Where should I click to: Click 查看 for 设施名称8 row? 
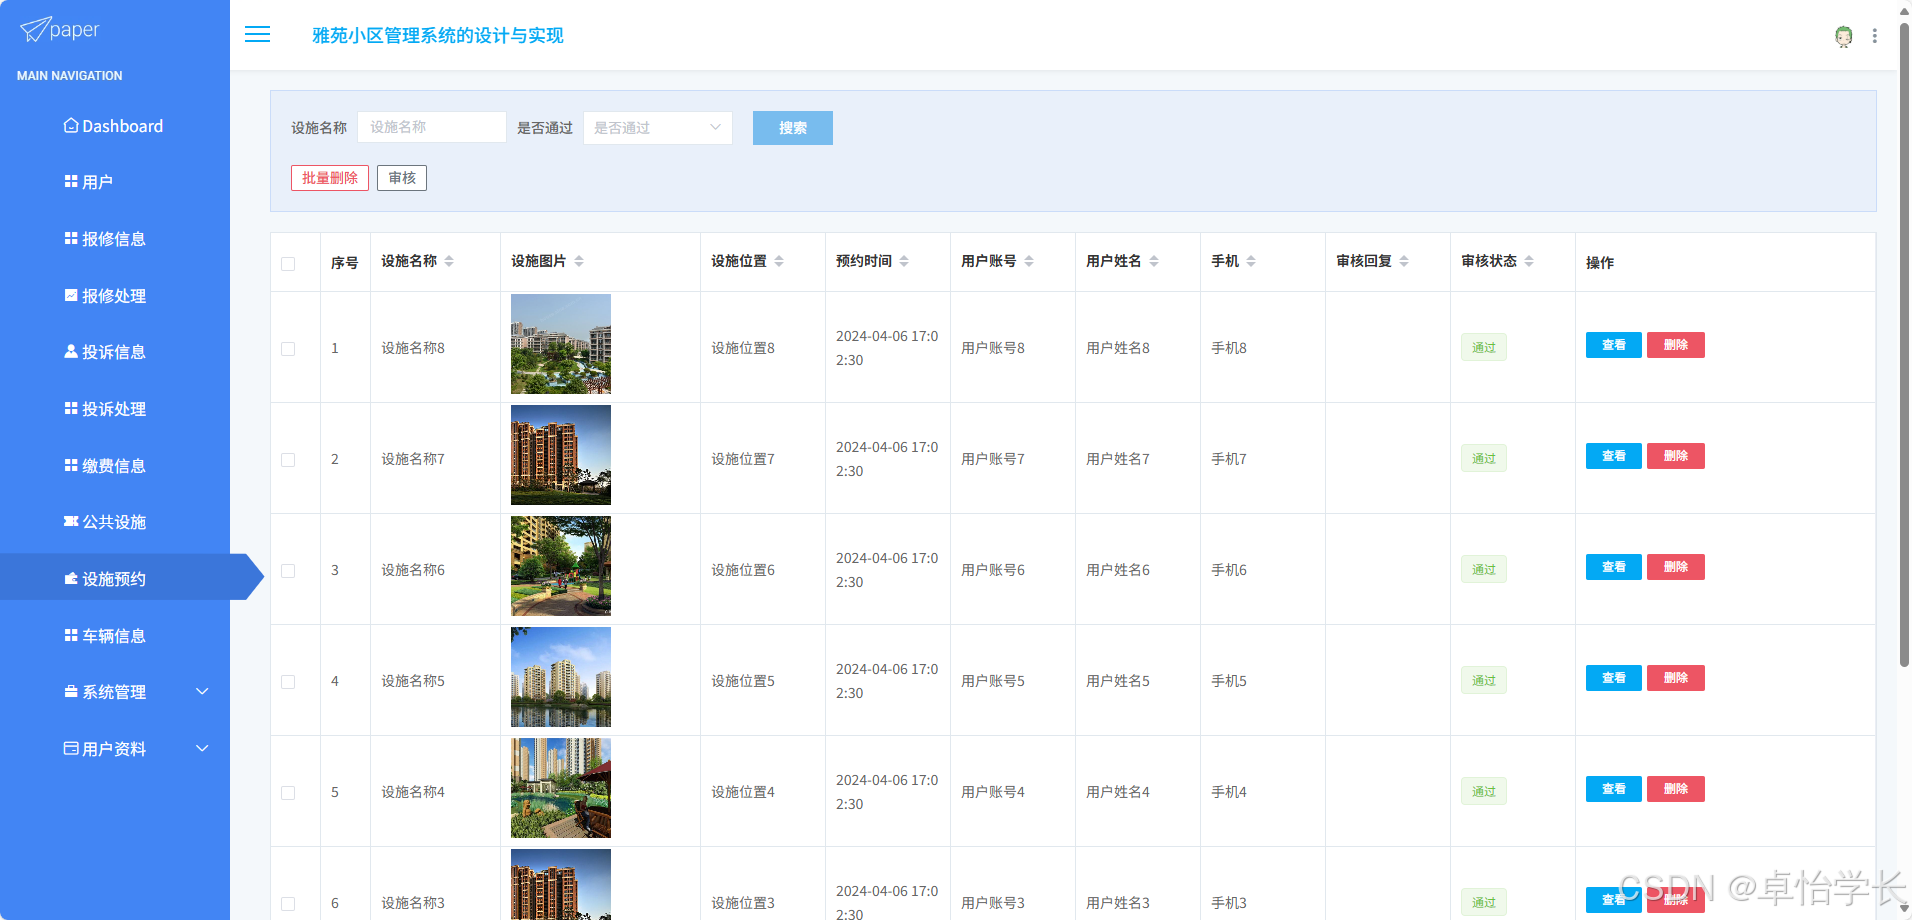1614,345
